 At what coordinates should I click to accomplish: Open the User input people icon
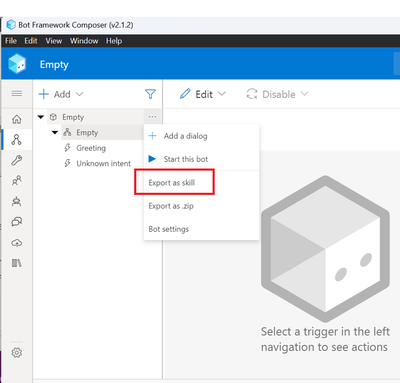[17, 181]
